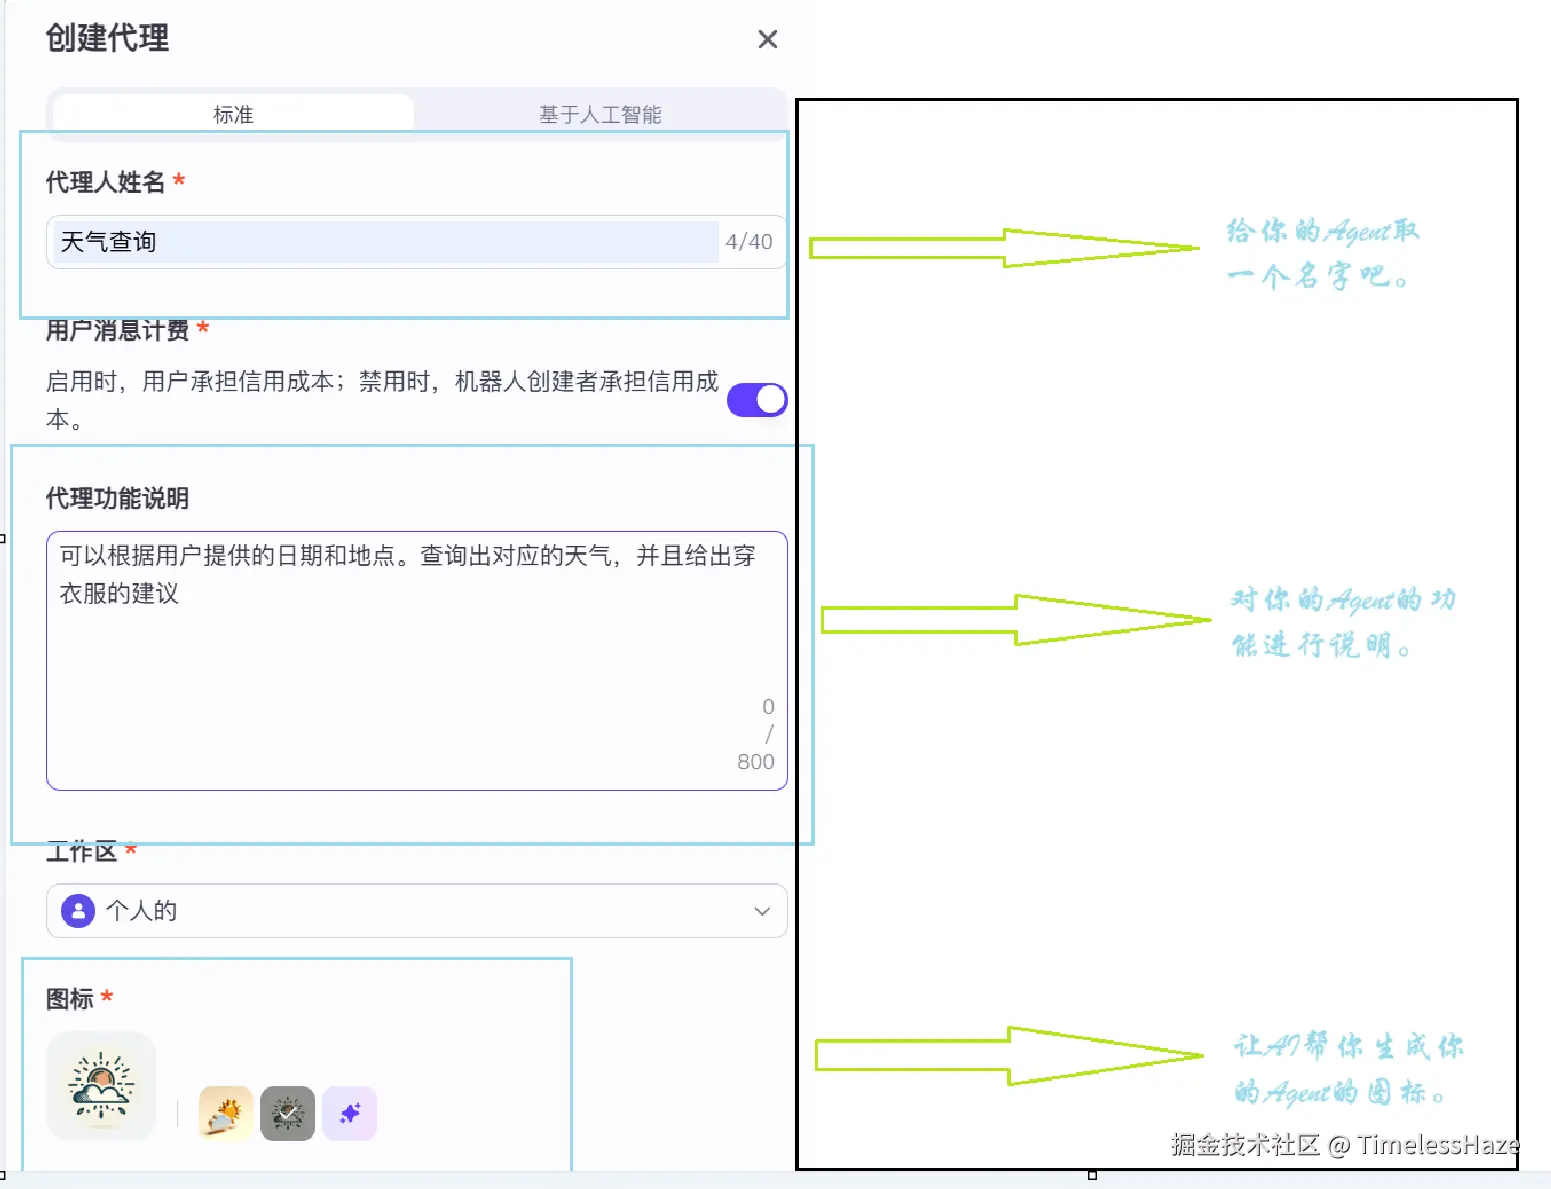Select the dark sketched weather icon with checkmark
Image resolution: width=1551 pixels, height=1189 pixels.
286,1113
